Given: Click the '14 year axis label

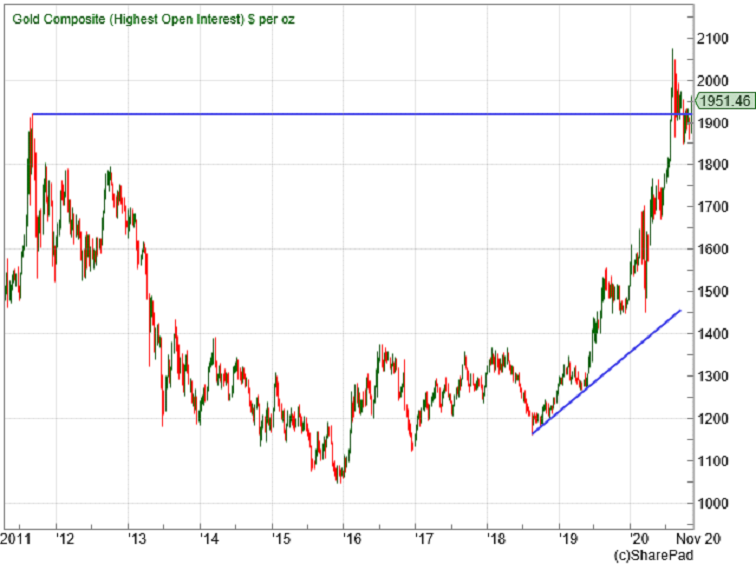Looking at the screenshot, I should [x=208, y=537].
